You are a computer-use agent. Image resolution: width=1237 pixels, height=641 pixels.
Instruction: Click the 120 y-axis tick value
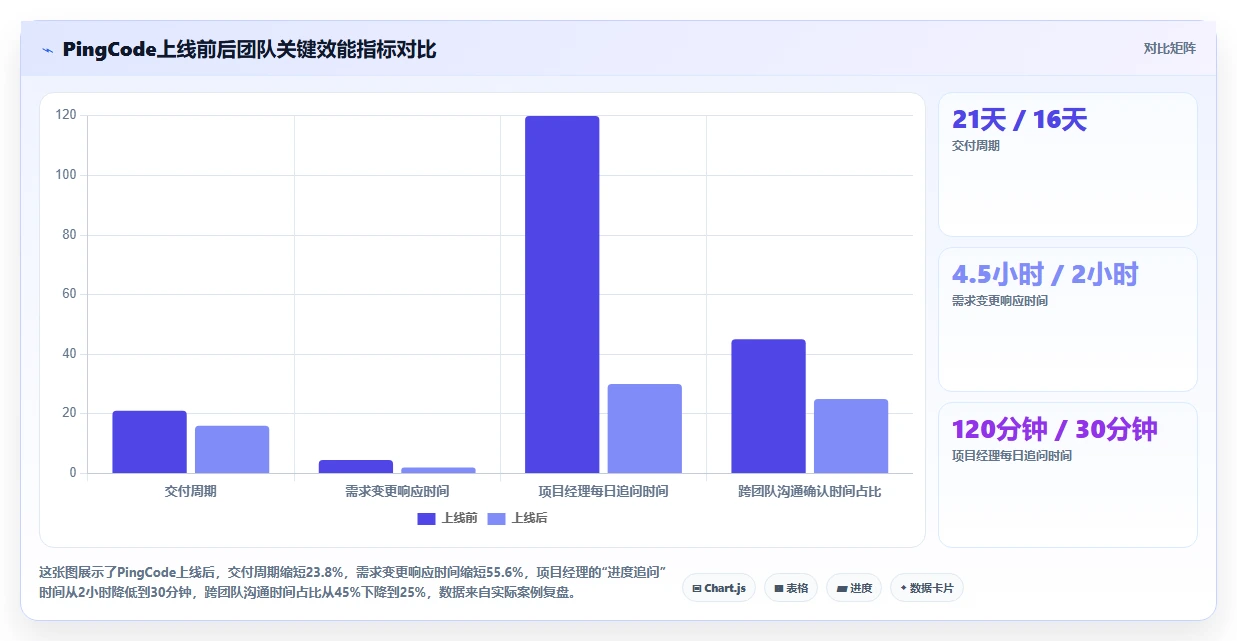click(66, 115)
